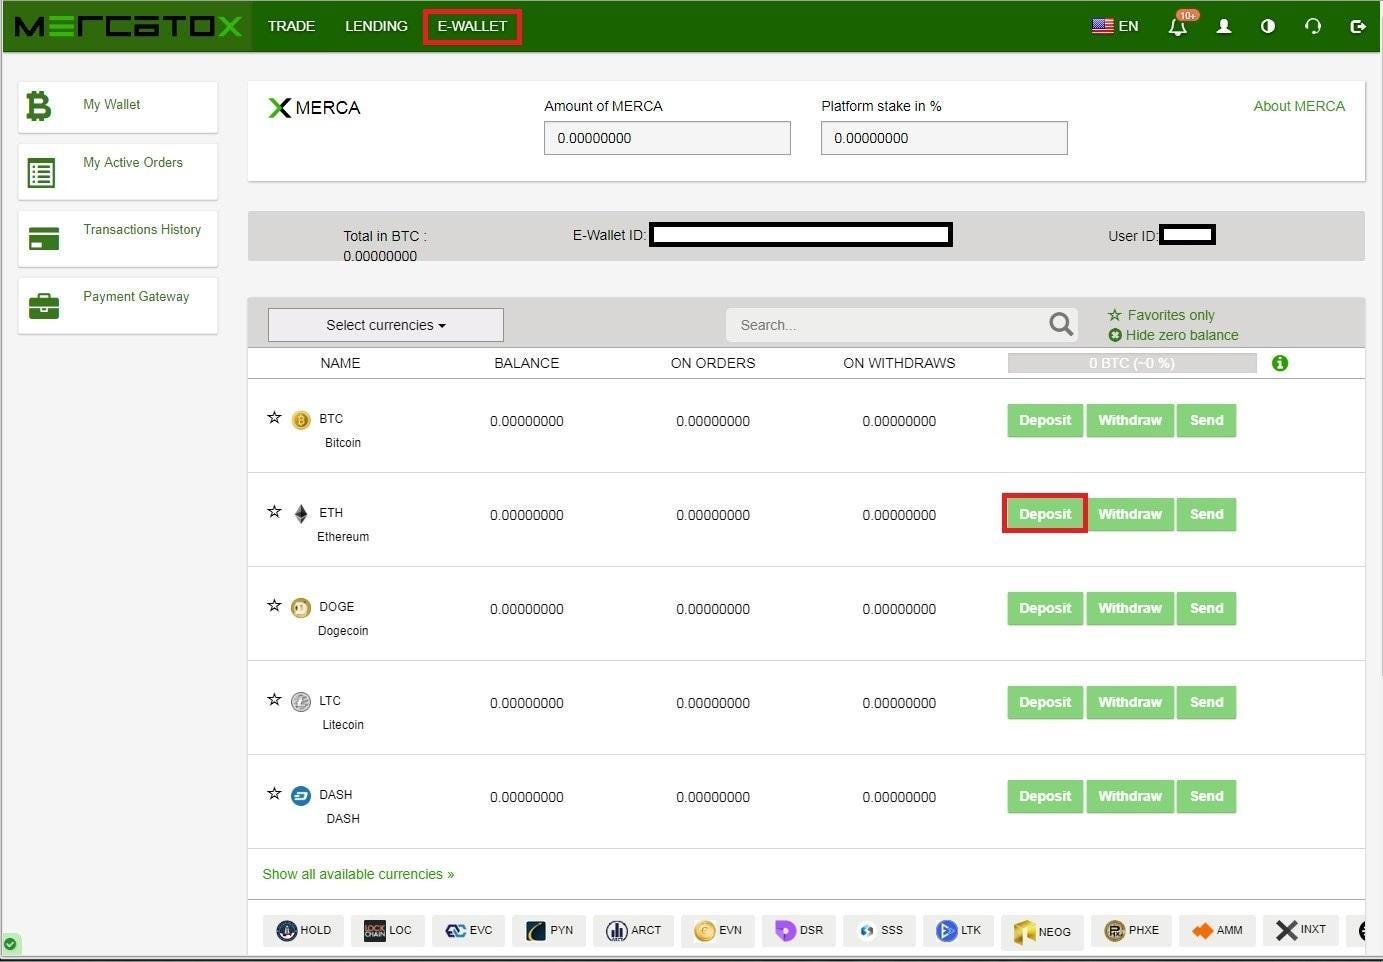Click the Dogecoin coin icon
This screenshot has width=1383, height=962.
pyautogui.click(x=301, y=608)
